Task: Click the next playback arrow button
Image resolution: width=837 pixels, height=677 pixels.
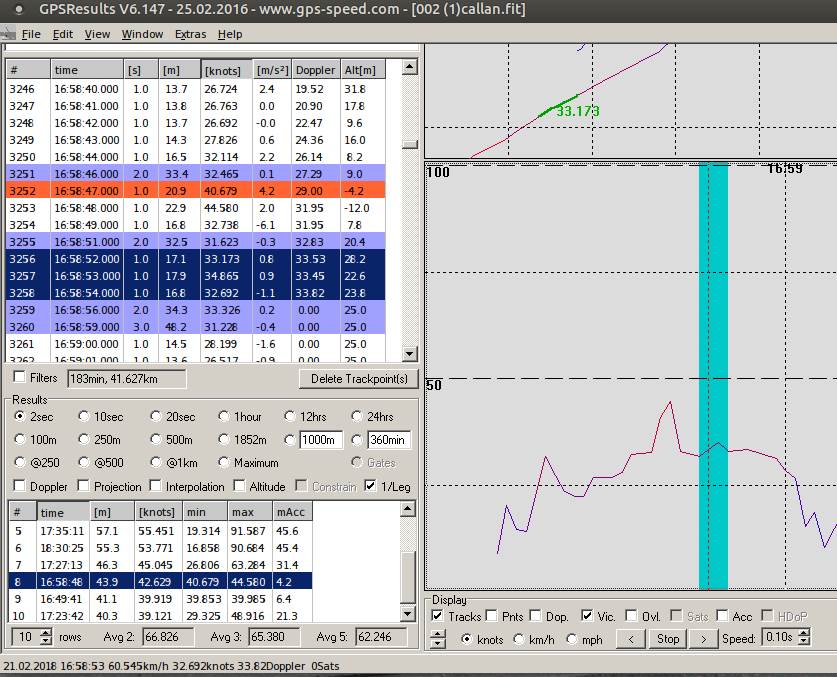Action: click(703, 639)
